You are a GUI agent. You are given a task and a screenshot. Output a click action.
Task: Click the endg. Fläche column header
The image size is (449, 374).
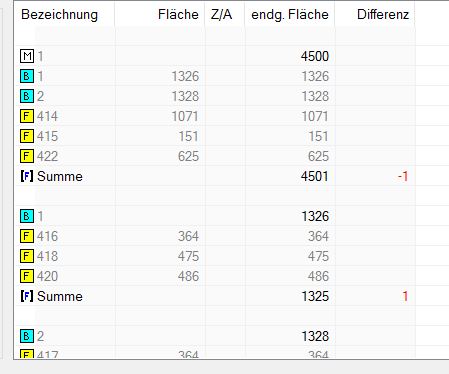290,14
